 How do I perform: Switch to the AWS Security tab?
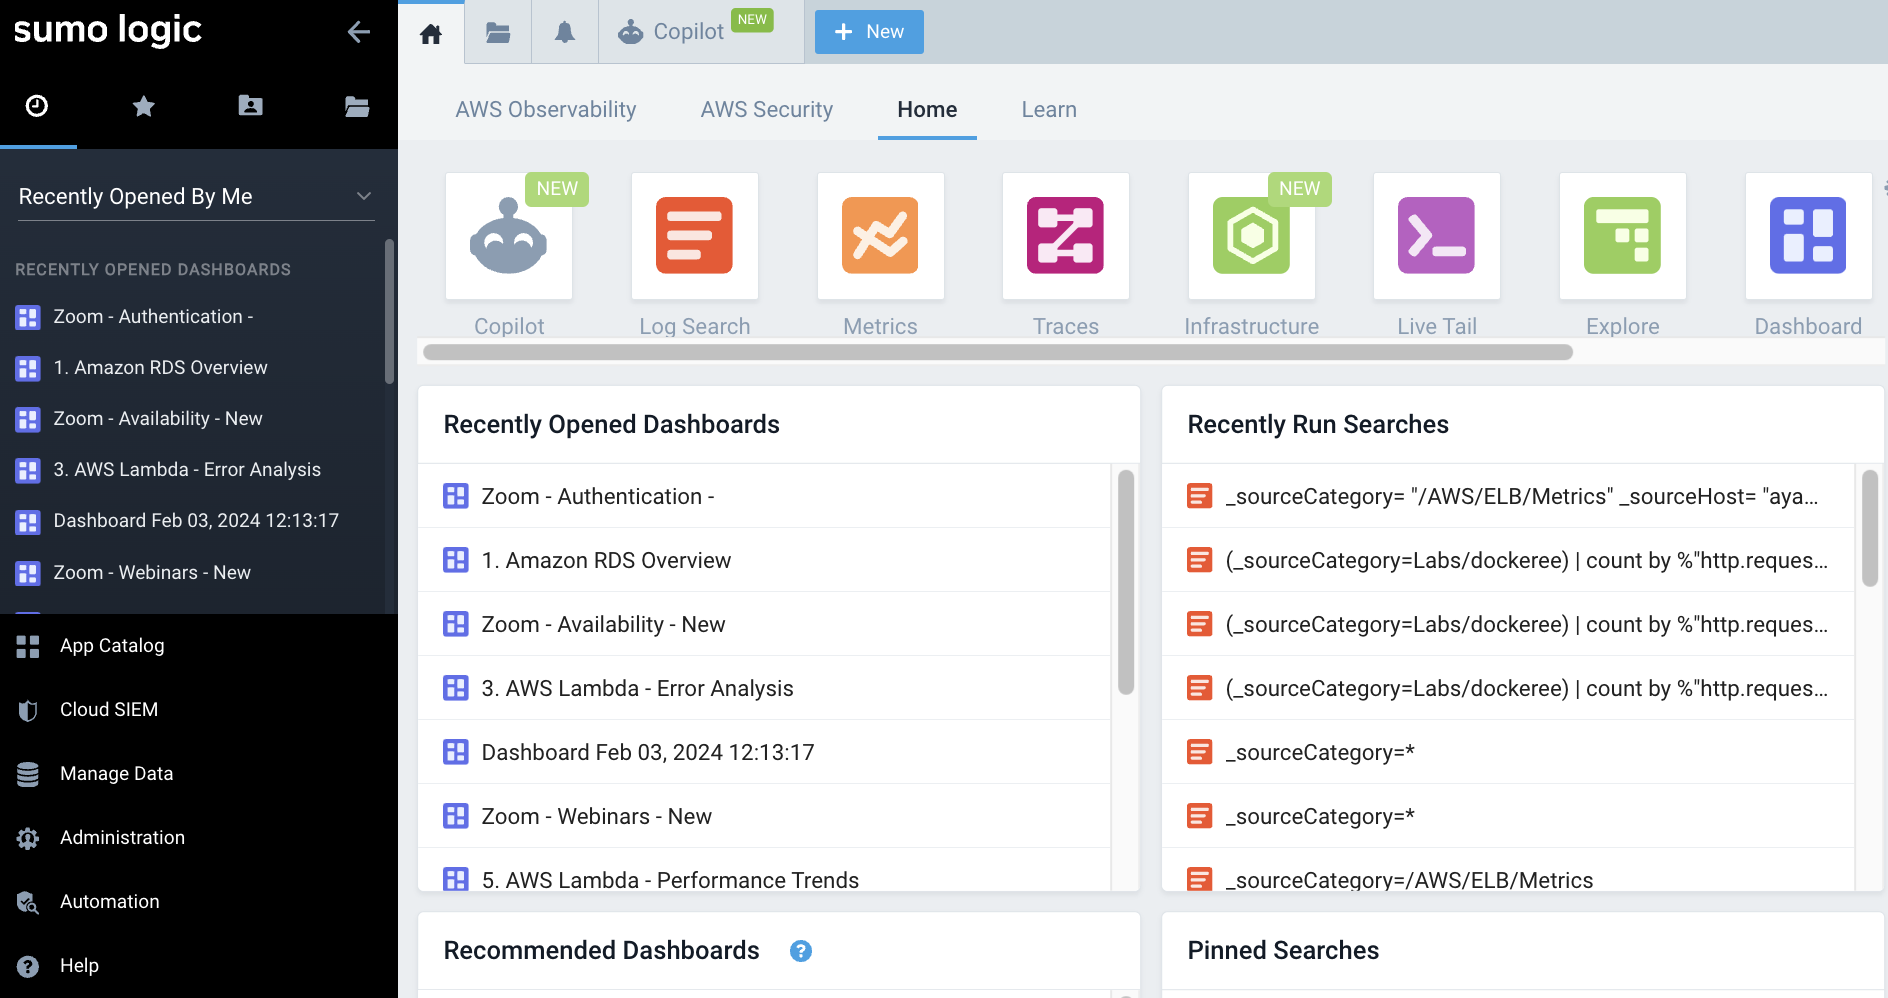766,109
